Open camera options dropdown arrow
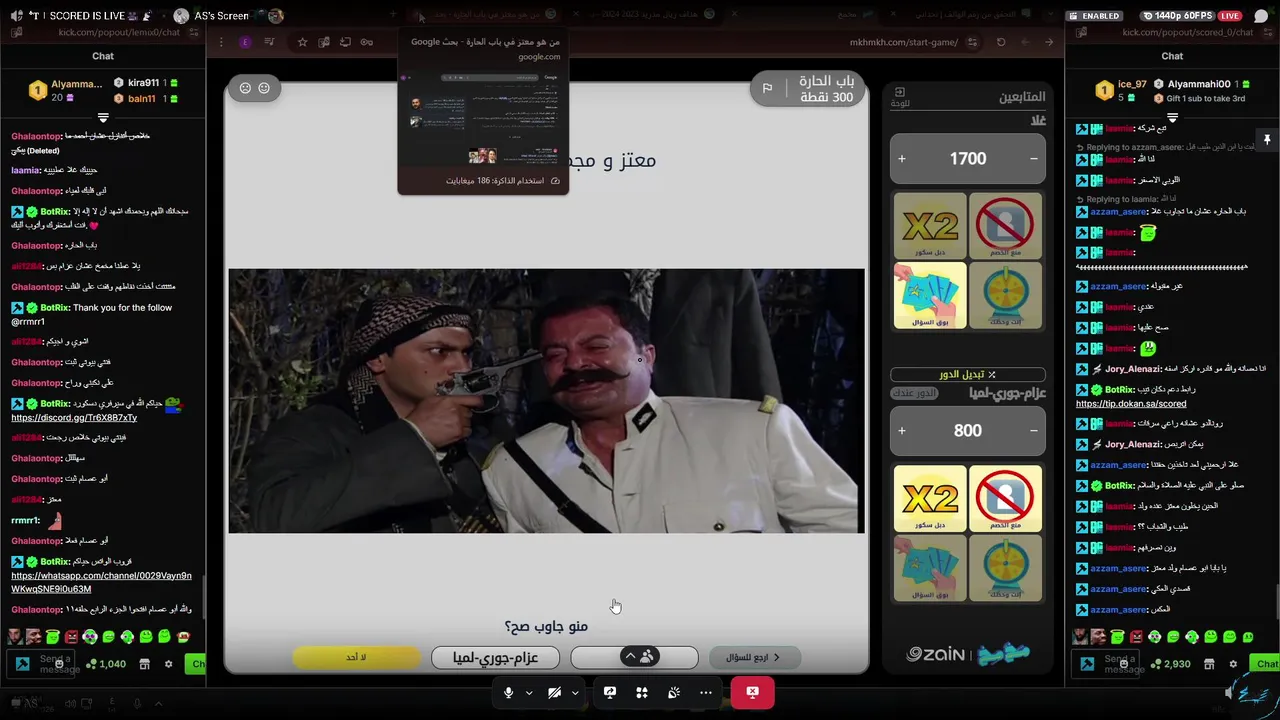 (575, 692)
